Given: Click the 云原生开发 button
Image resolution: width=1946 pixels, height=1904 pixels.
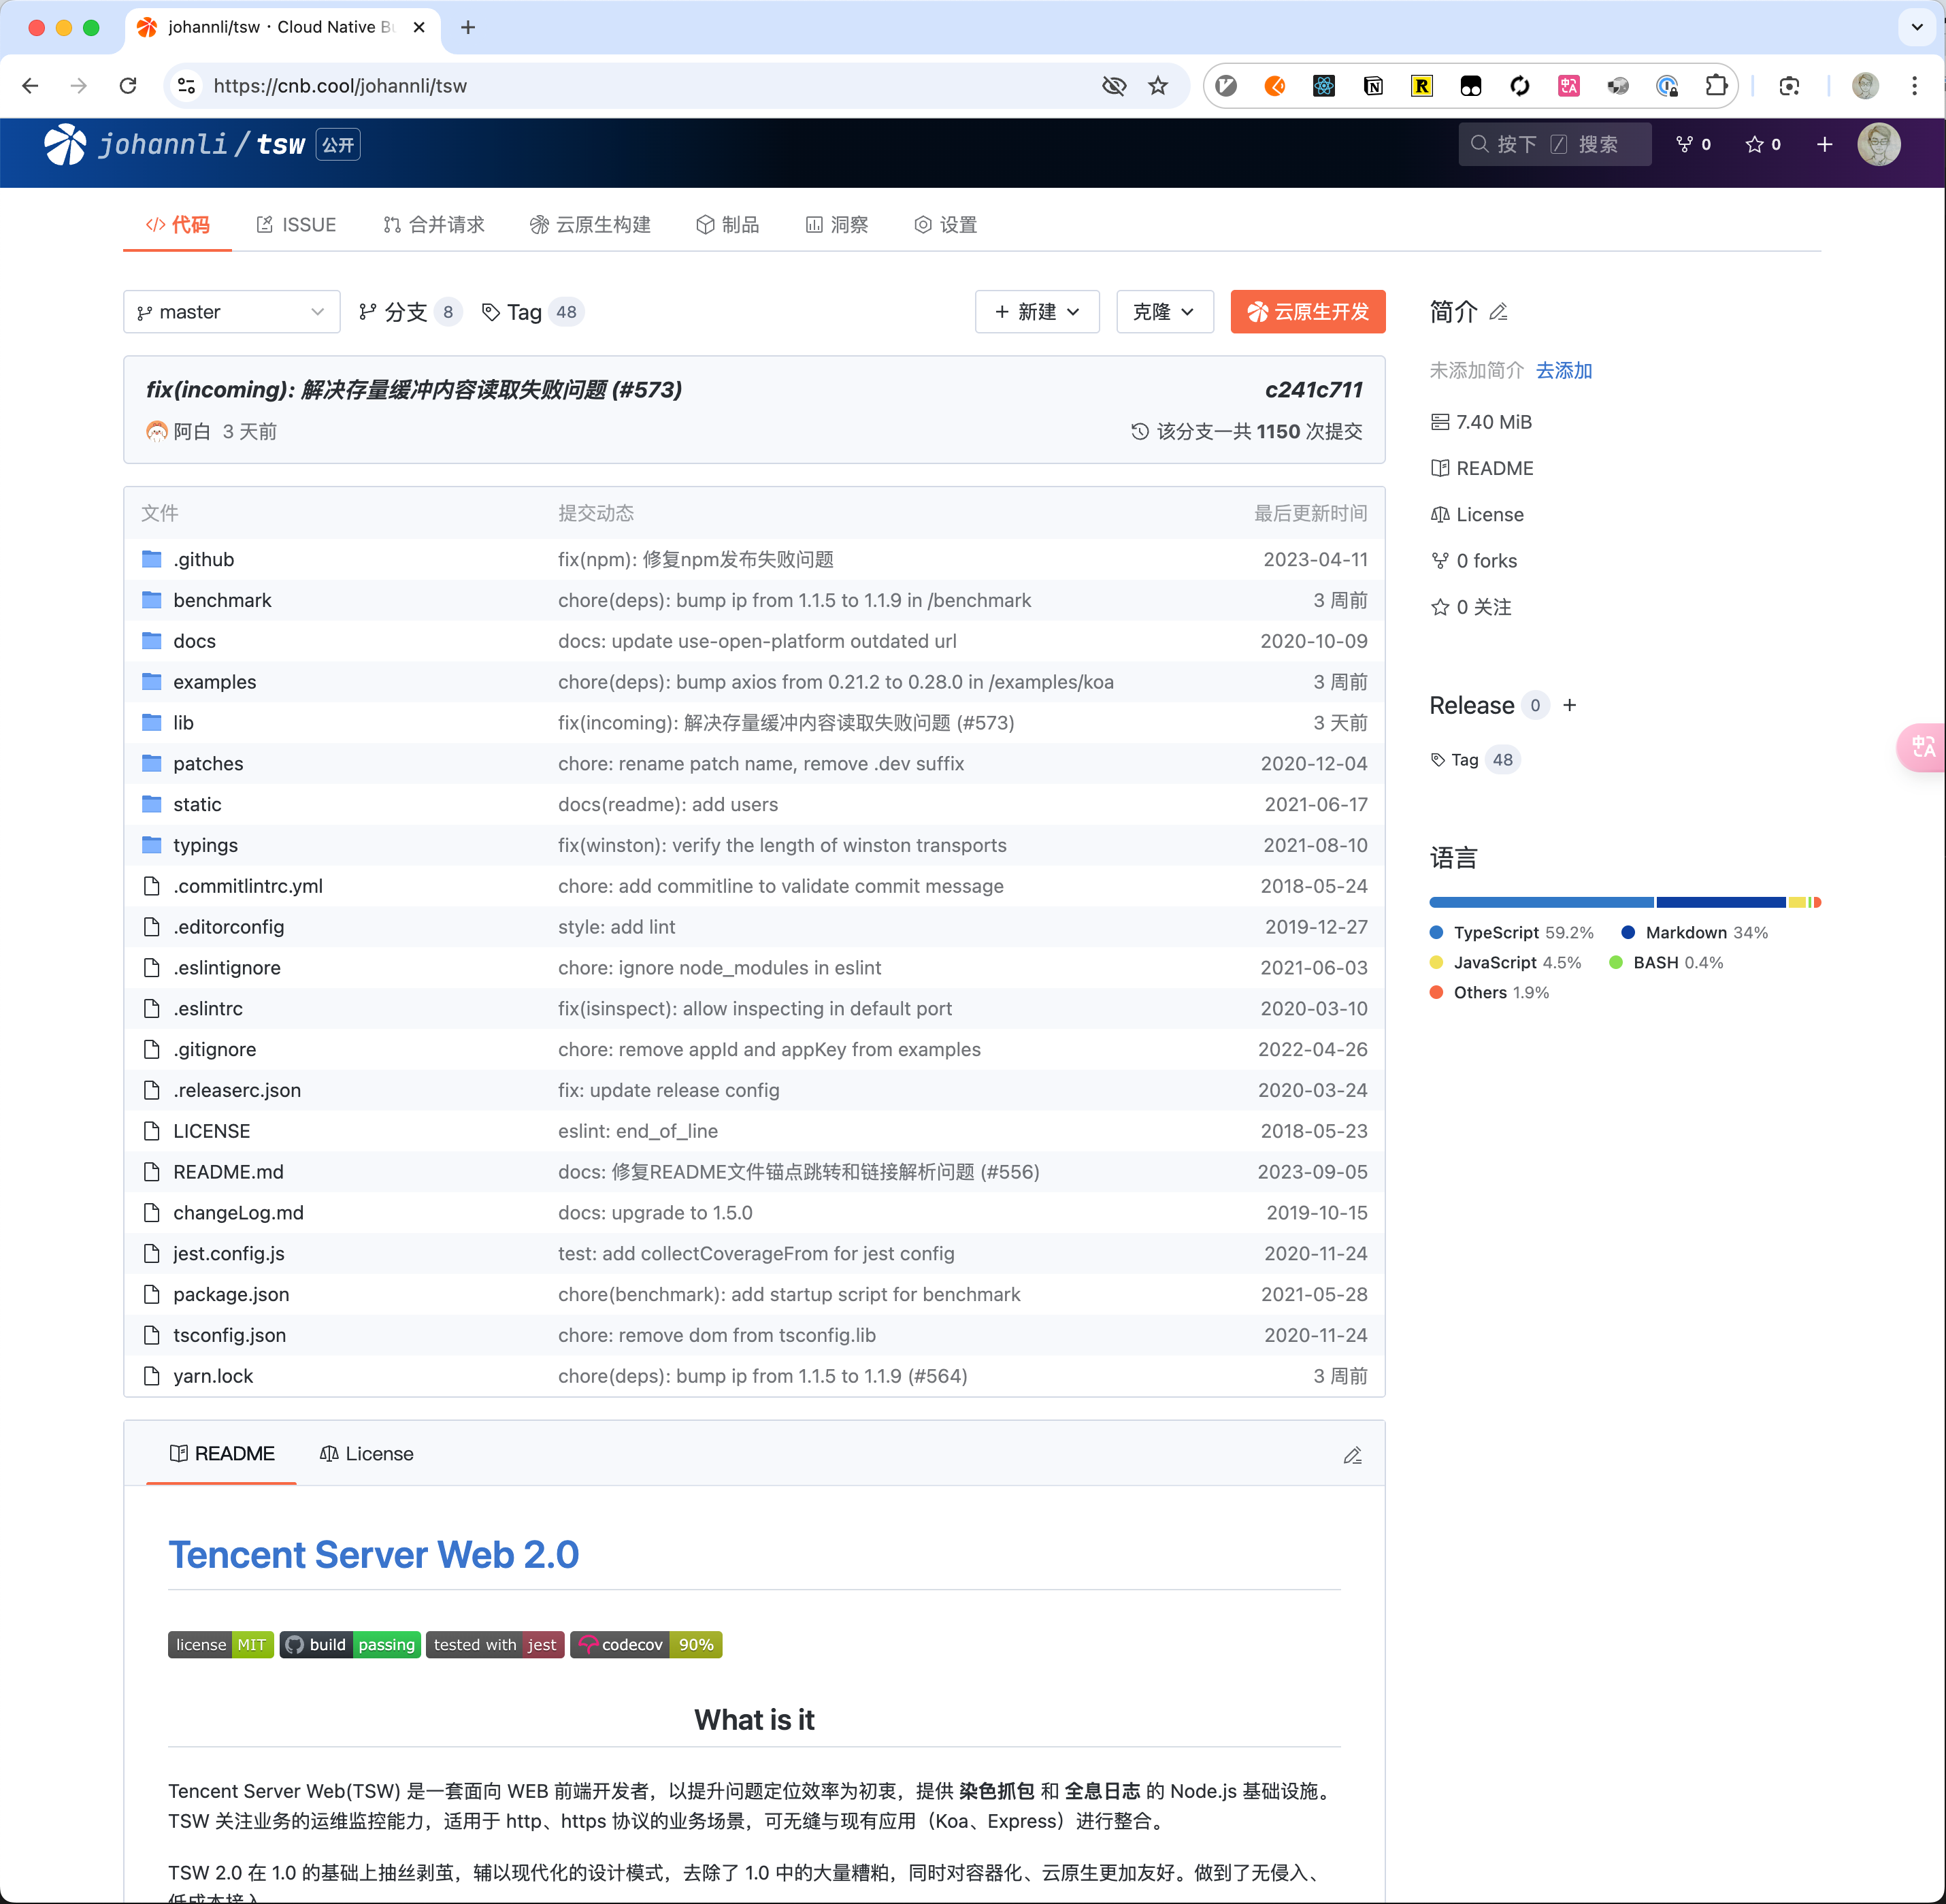Looking at the screenshot, I should (x=1308, y=312).
